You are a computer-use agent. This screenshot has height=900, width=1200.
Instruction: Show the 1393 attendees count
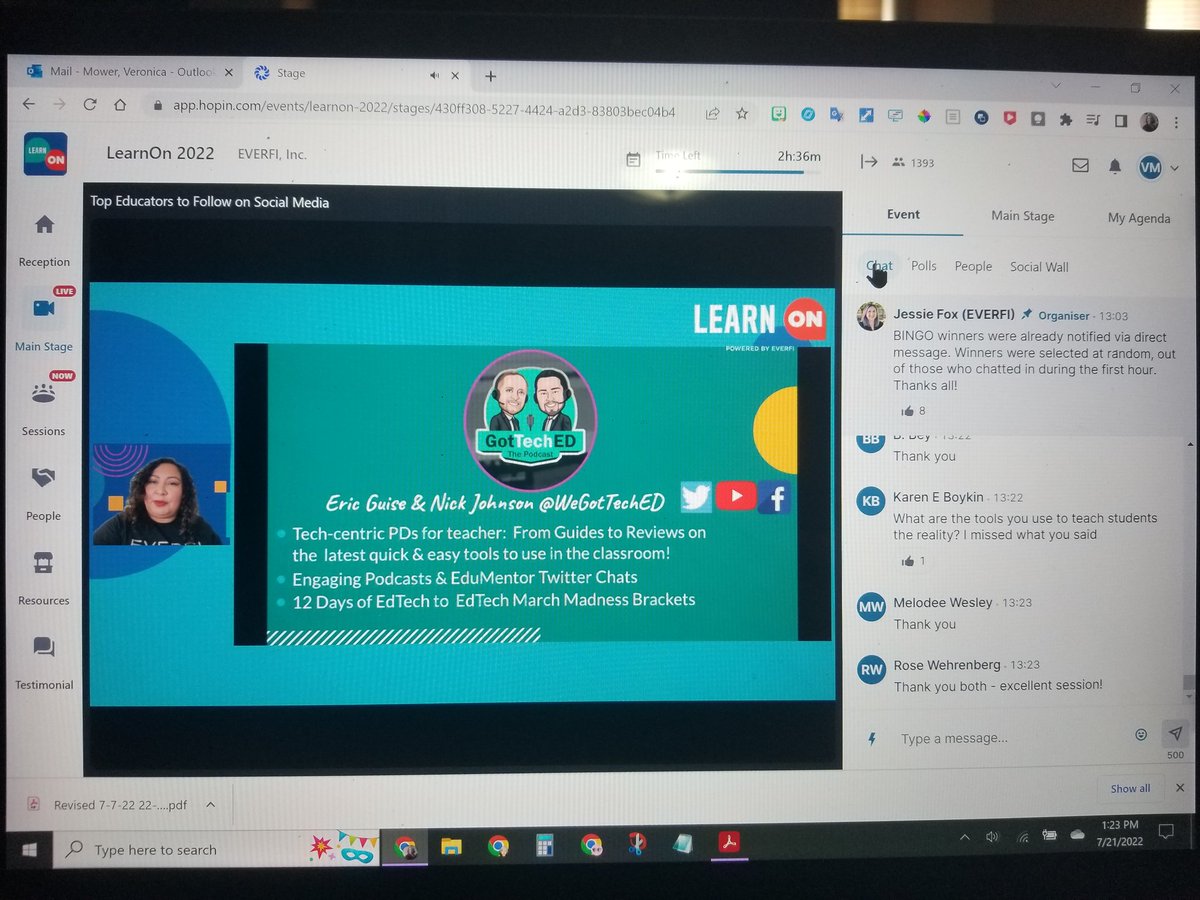(x=913, y=162)
